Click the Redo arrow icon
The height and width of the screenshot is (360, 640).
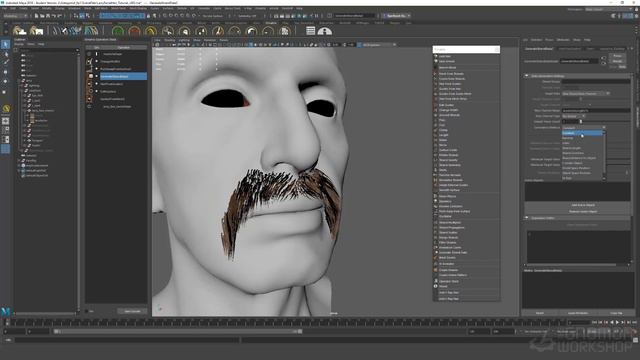[x=59, y=16]
